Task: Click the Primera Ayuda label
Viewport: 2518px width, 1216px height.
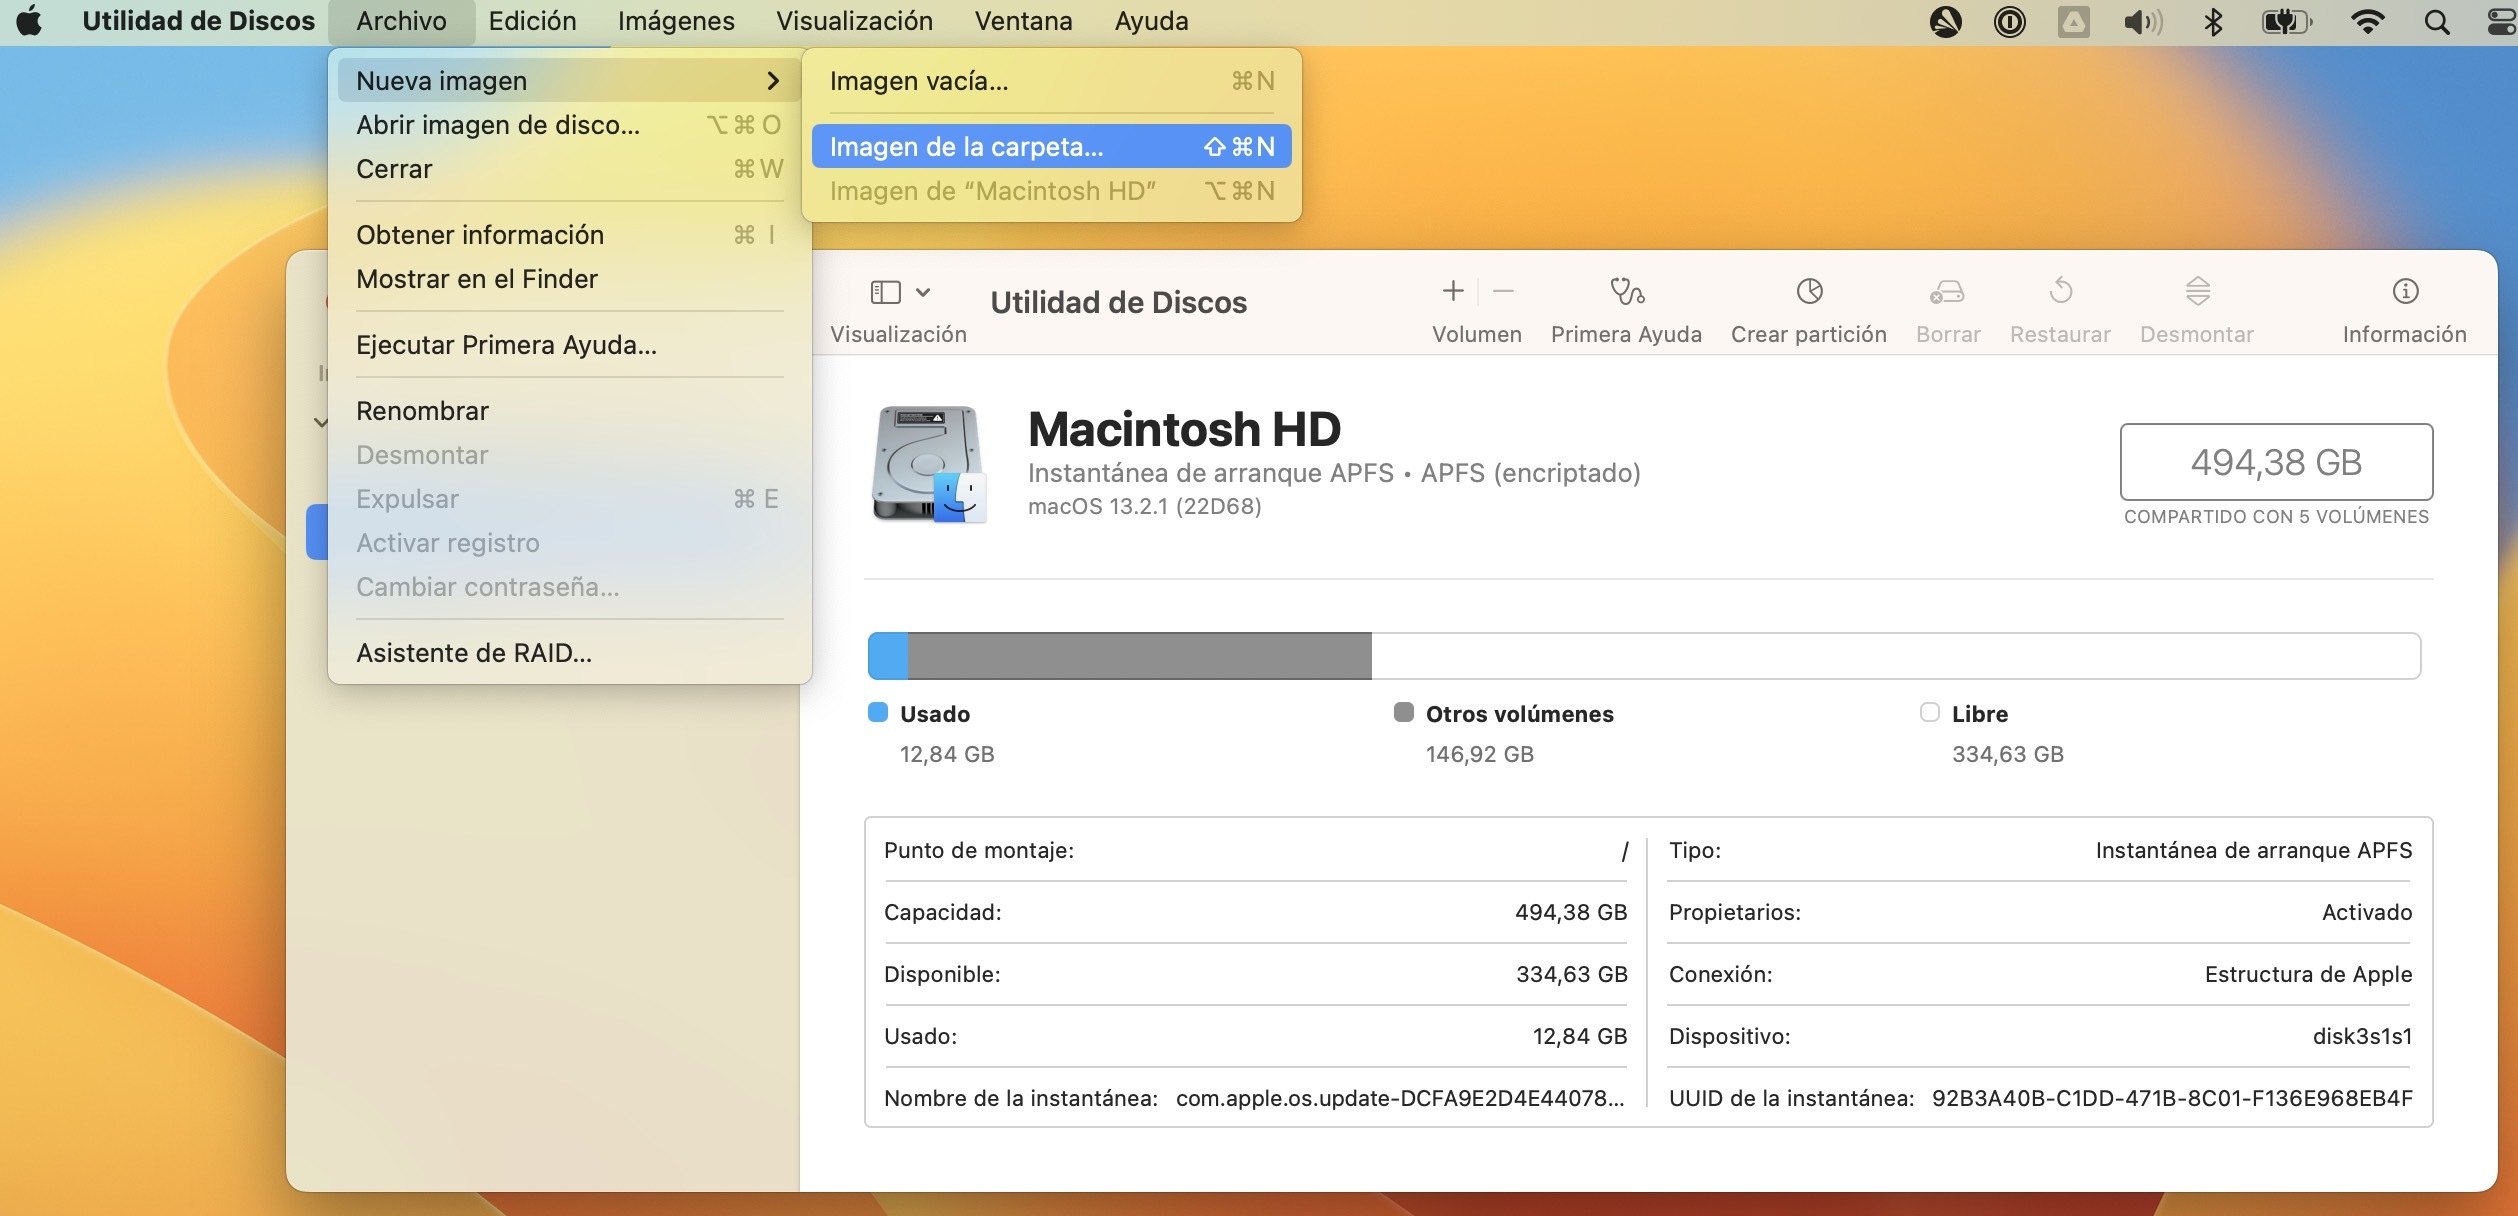Action: [1626, 334]
